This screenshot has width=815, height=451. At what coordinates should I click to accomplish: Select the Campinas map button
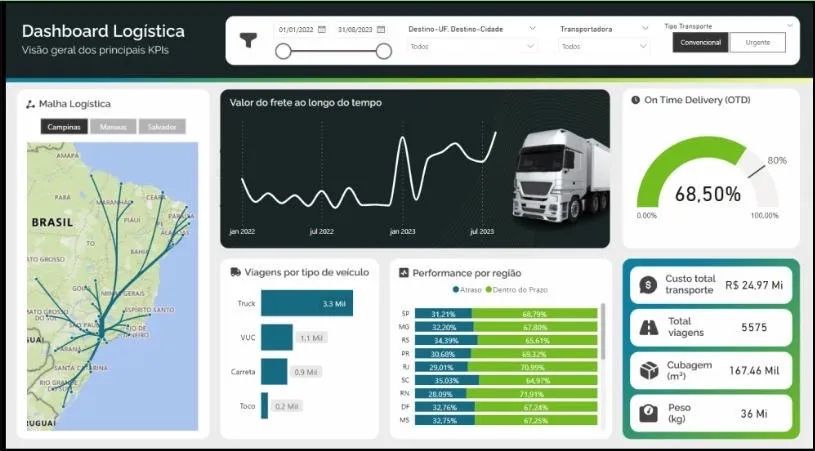(x=65, y=127)
